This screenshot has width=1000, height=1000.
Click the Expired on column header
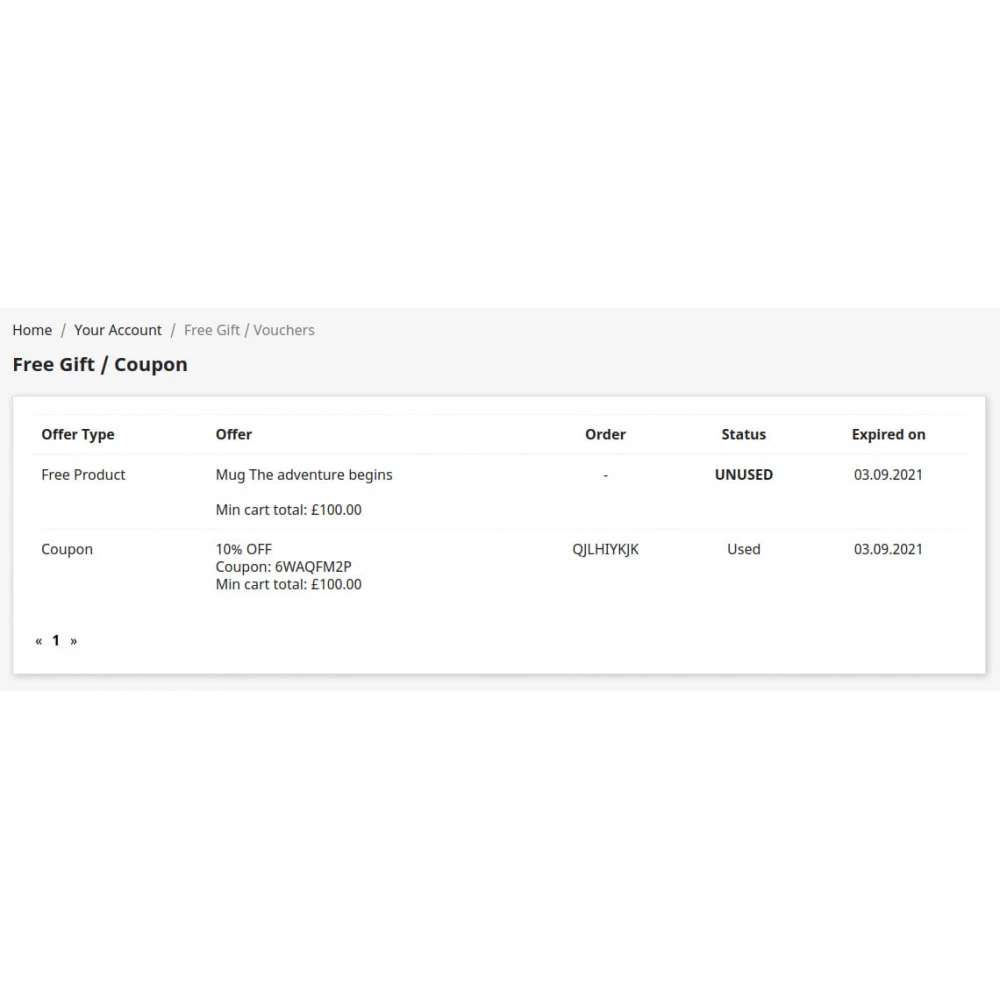(x=888, y=435)
